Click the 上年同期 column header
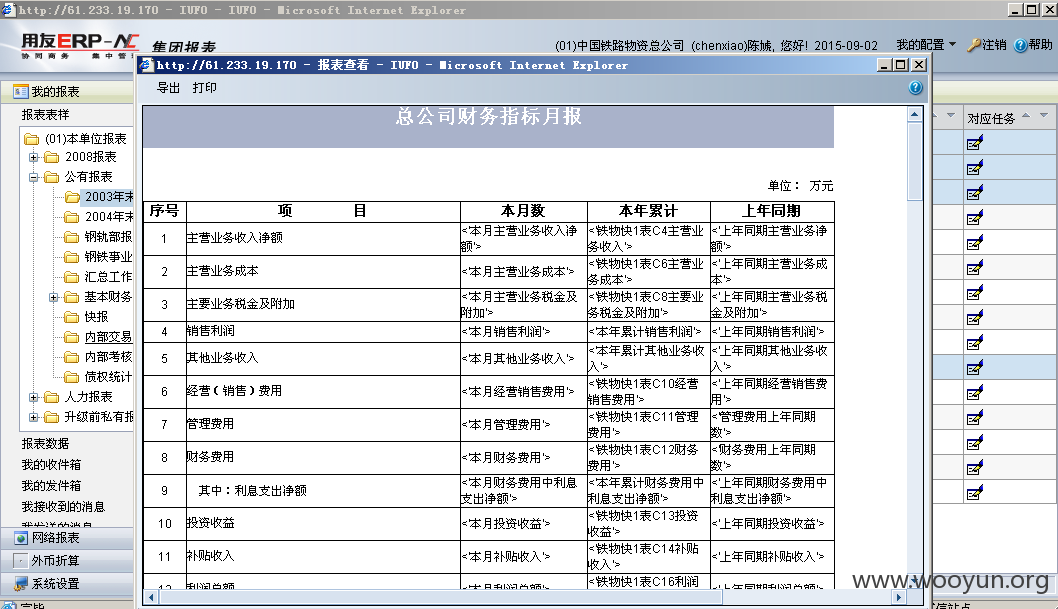The height and width of the screenshot is (609, 1058). (772, 211)
